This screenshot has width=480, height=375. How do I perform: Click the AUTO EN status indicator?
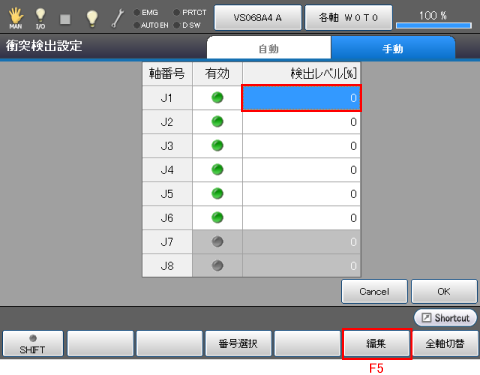[x=151, y=25]
